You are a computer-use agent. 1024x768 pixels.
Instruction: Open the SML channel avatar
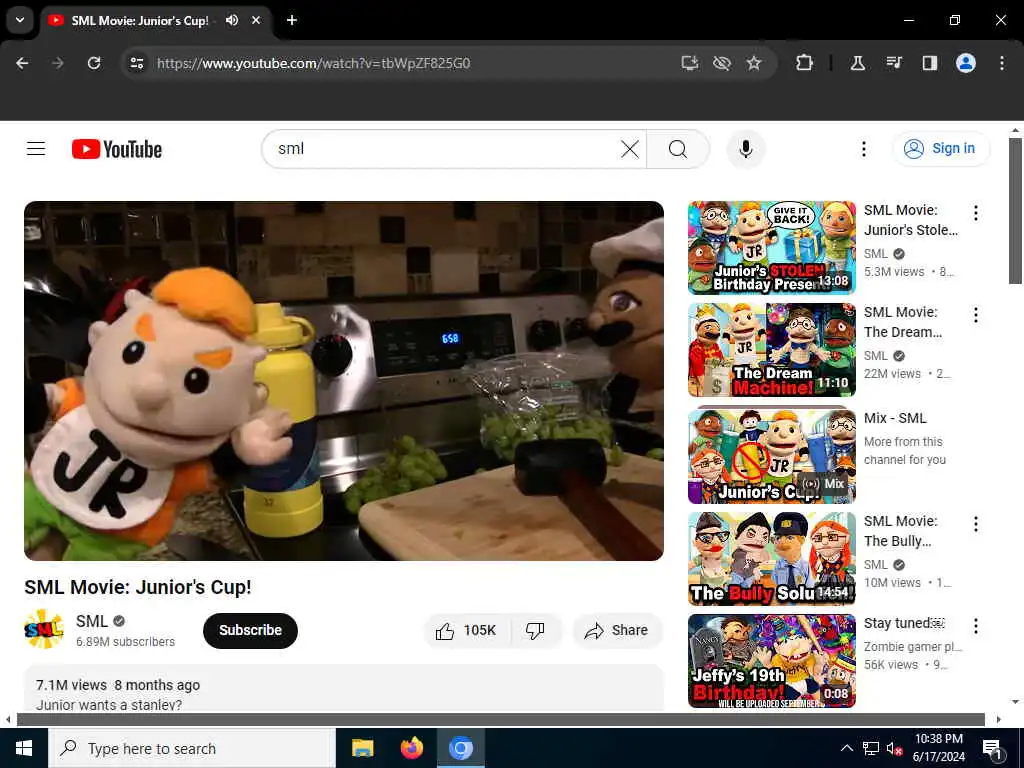coord(44,630)
